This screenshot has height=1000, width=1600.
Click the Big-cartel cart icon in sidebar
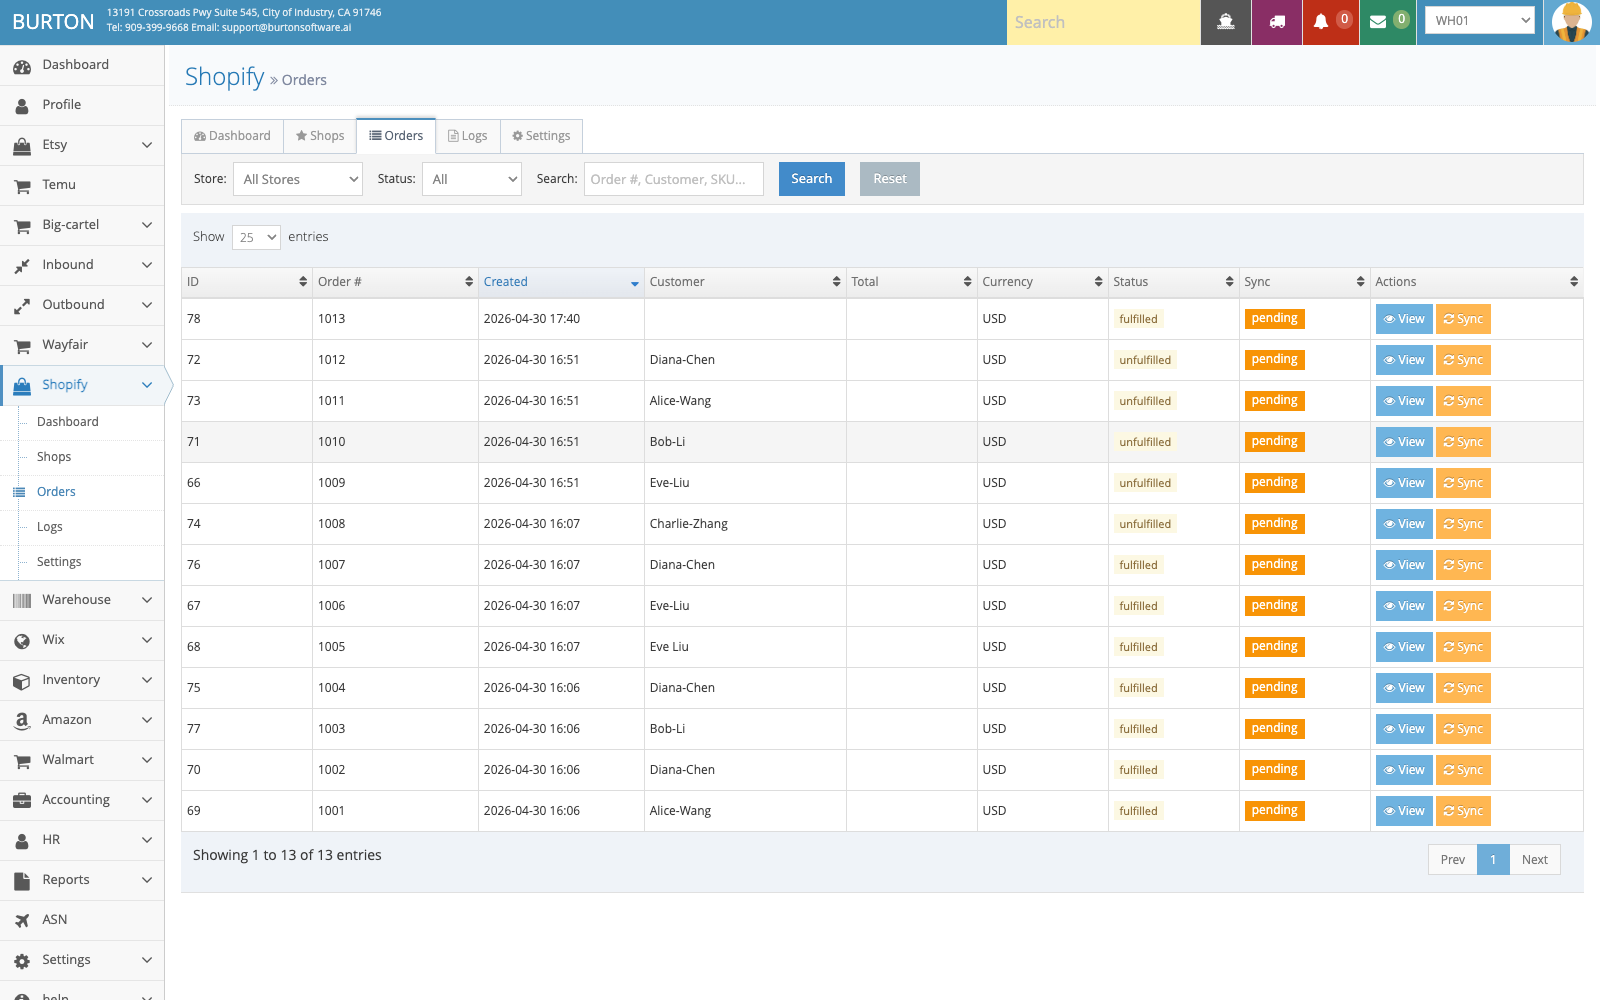pyautogui.click(x=22, y=226)
